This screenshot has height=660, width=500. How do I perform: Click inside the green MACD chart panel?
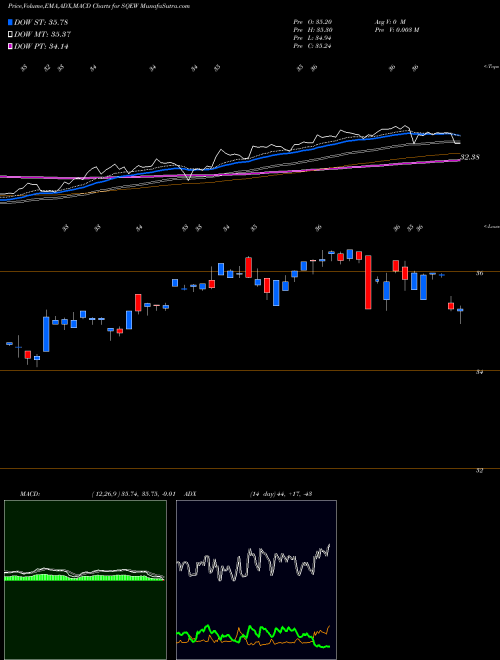click(x=85, y=580)
